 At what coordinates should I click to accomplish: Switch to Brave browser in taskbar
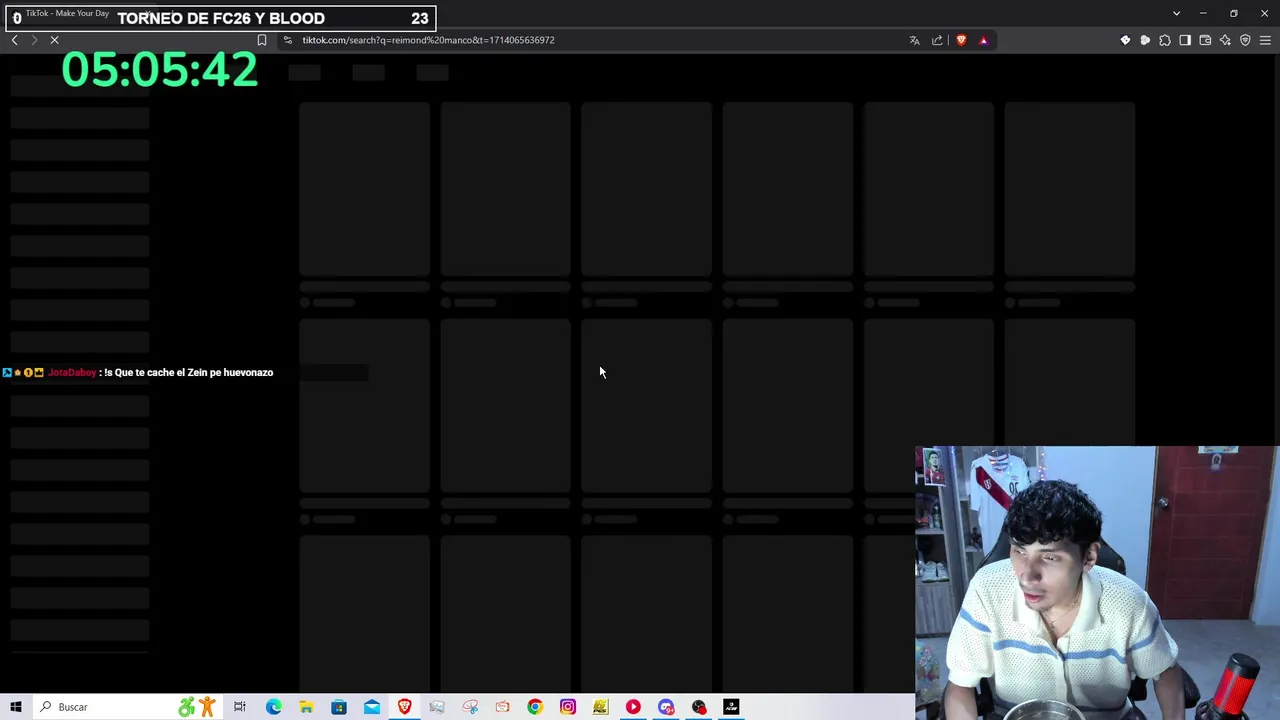404,707
